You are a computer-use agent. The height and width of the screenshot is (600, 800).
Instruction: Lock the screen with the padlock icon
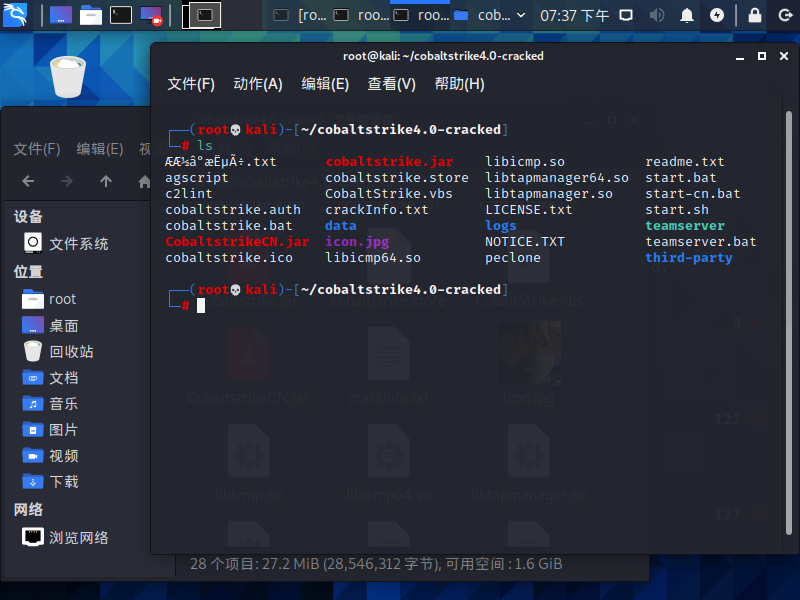click(x=754, y=15)
